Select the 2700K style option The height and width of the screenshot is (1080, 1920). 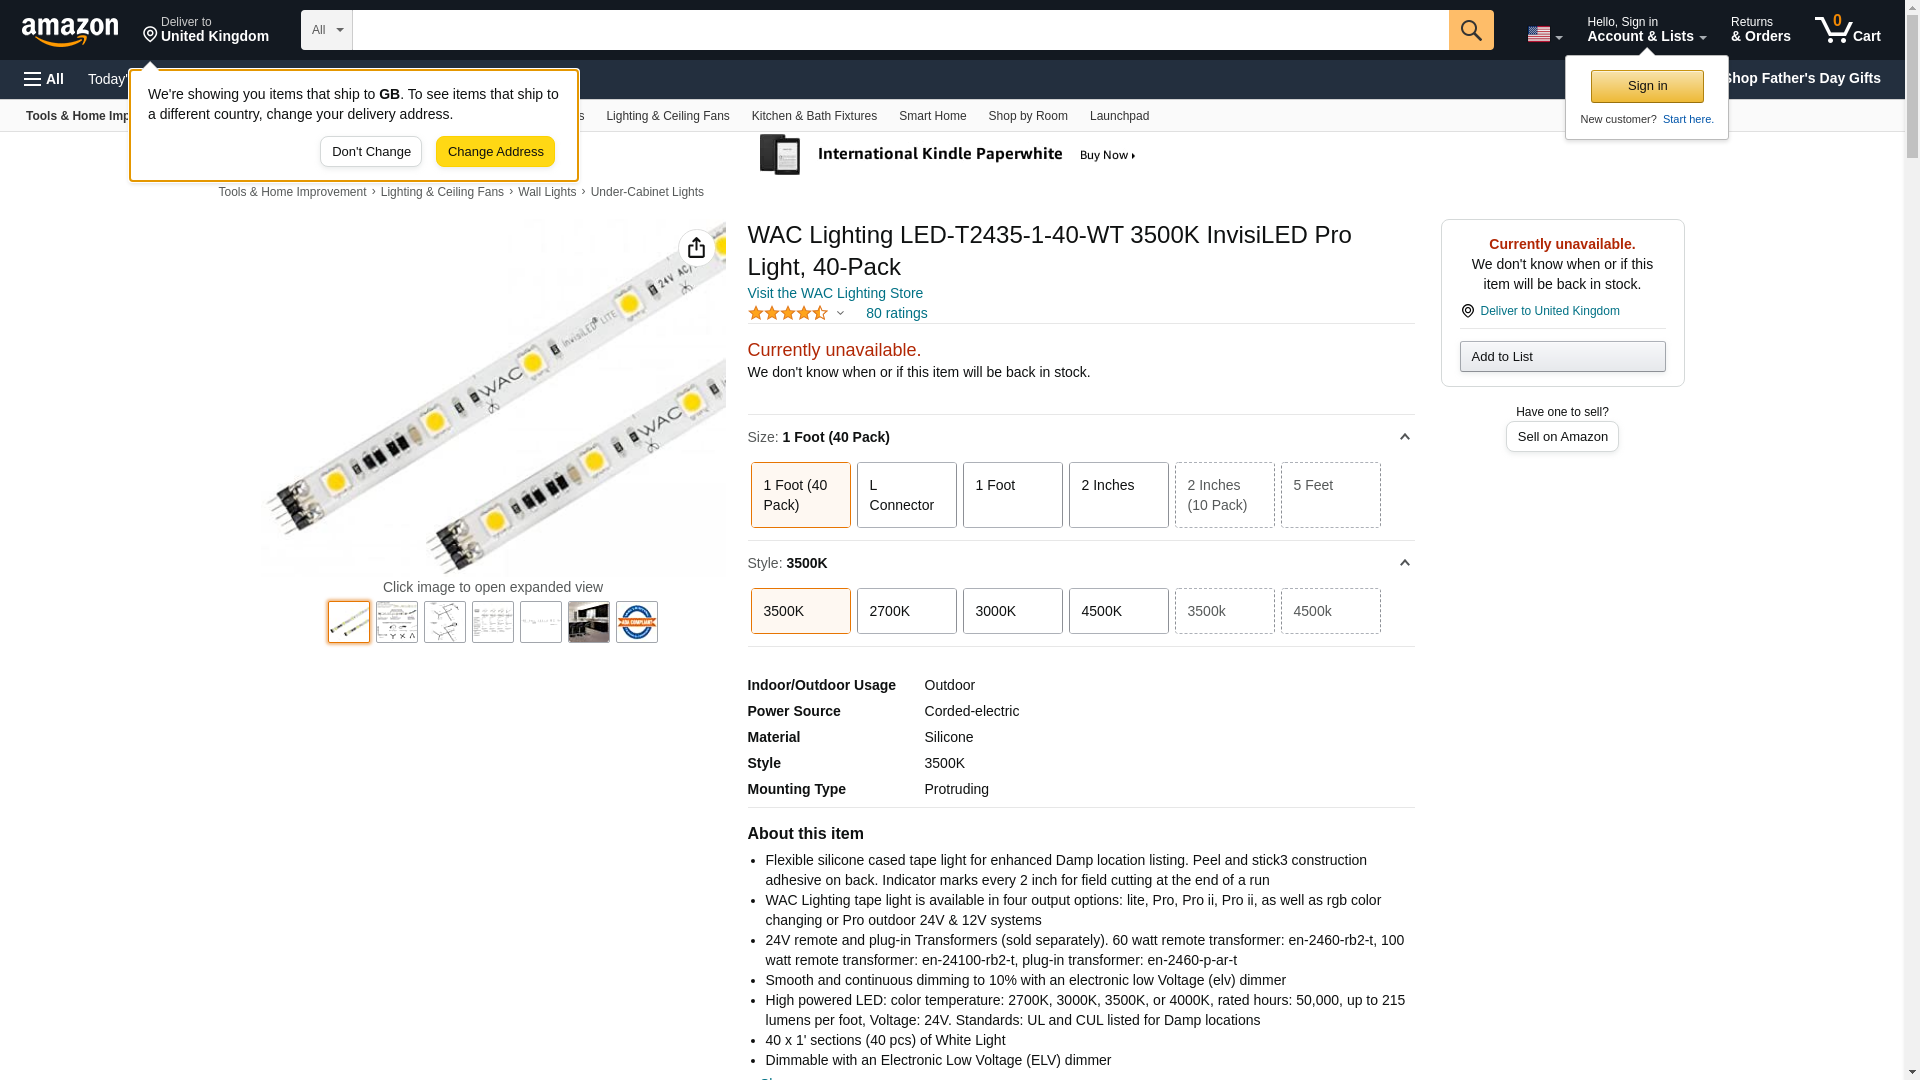[x=906, y=611]
